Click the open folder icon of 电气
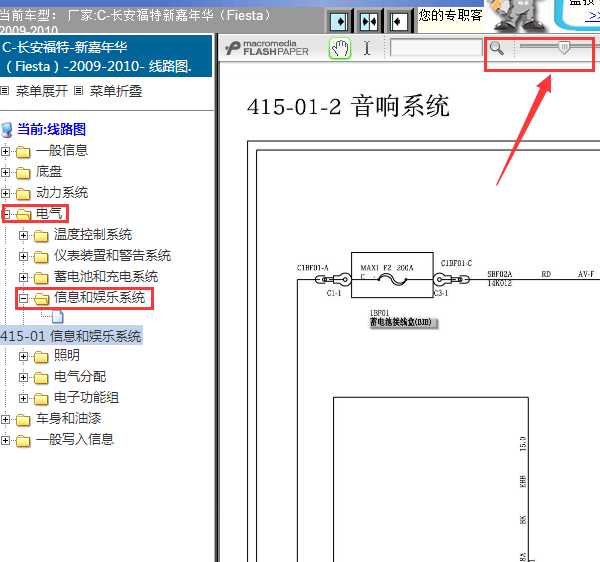600x562 pixels. (x=24, y=214)
